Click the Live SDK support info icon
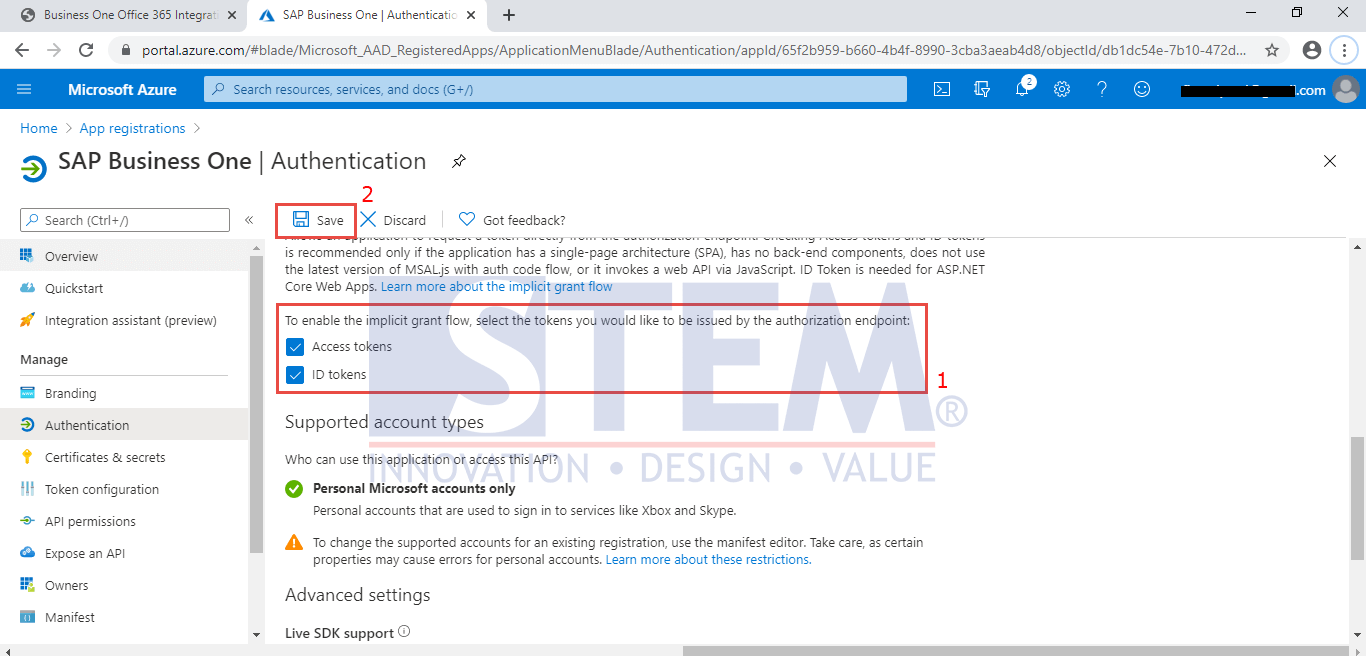 pos(404,632)
